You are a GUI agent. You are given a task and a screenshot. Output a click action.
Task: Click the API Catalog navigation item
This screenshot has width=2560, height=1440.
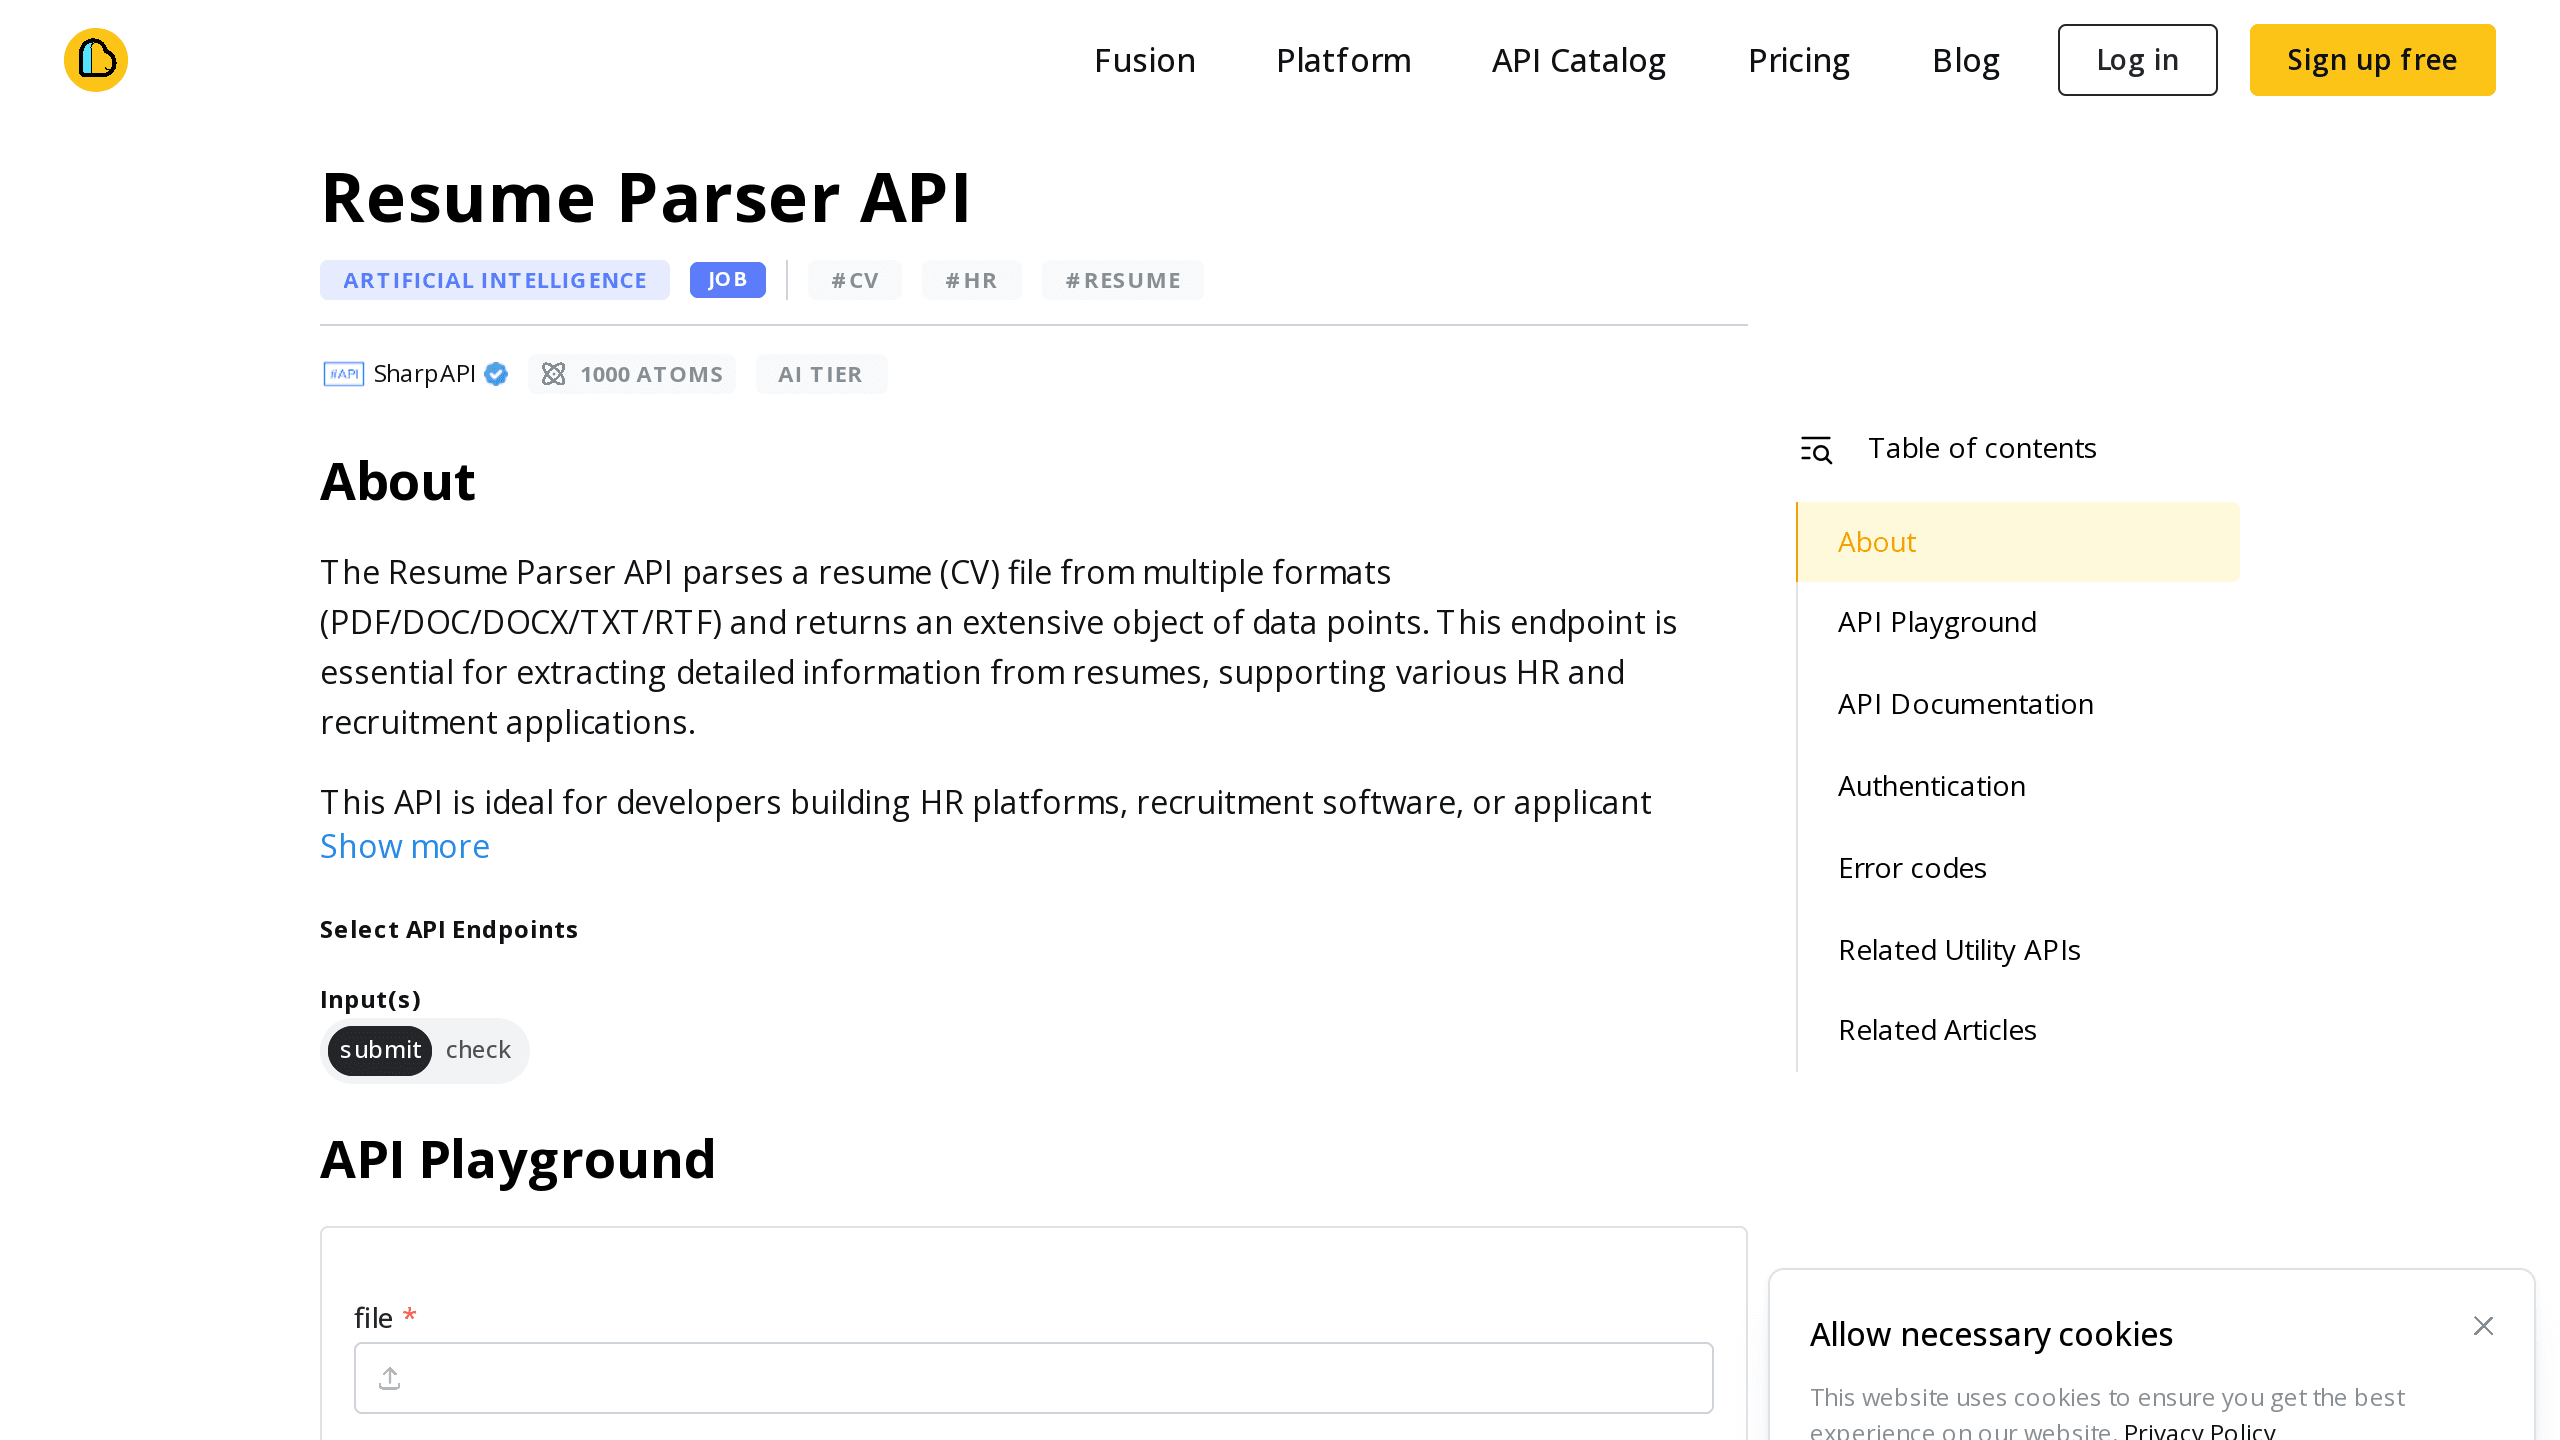(1579, 60)
